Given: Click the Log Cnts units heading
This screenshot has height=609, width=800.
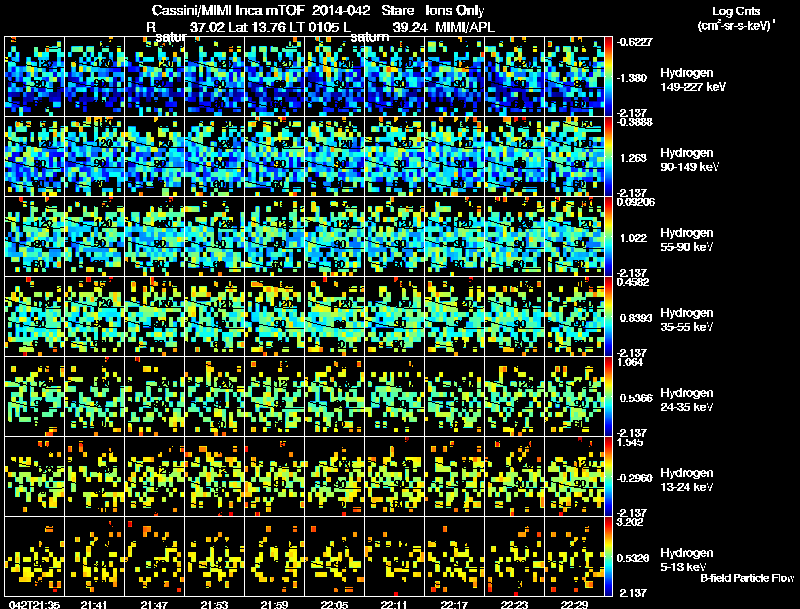Looking at the screenshot, I should coord(737,18).
